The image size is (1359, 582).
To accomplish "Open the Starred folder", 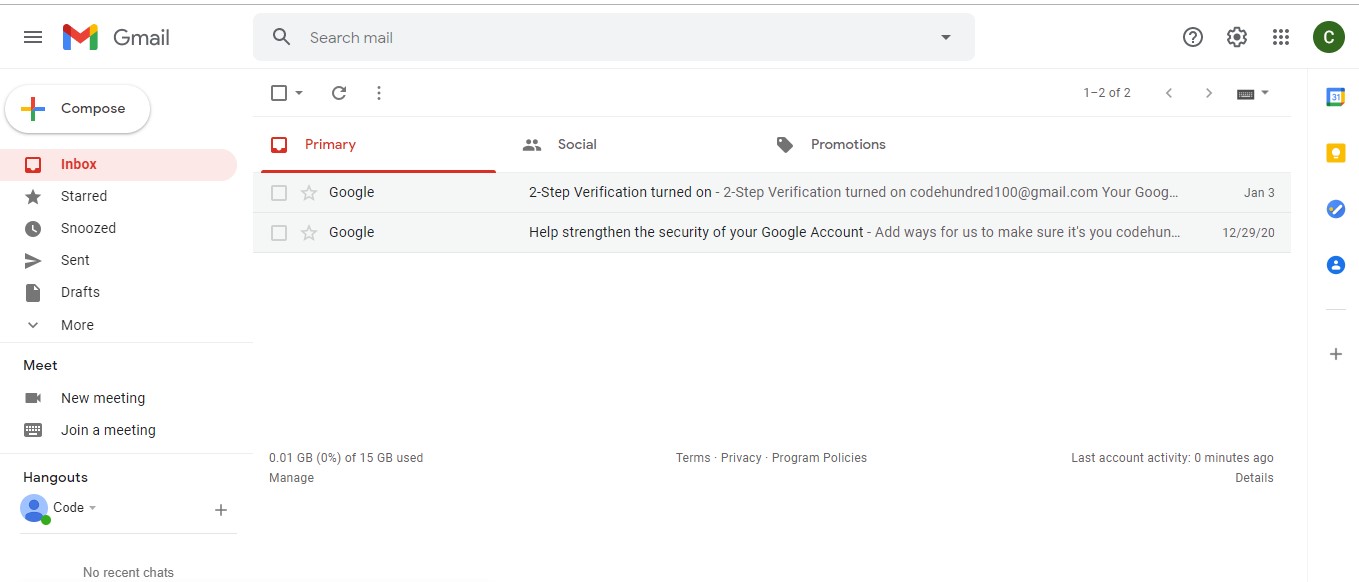I will (83, 196).
